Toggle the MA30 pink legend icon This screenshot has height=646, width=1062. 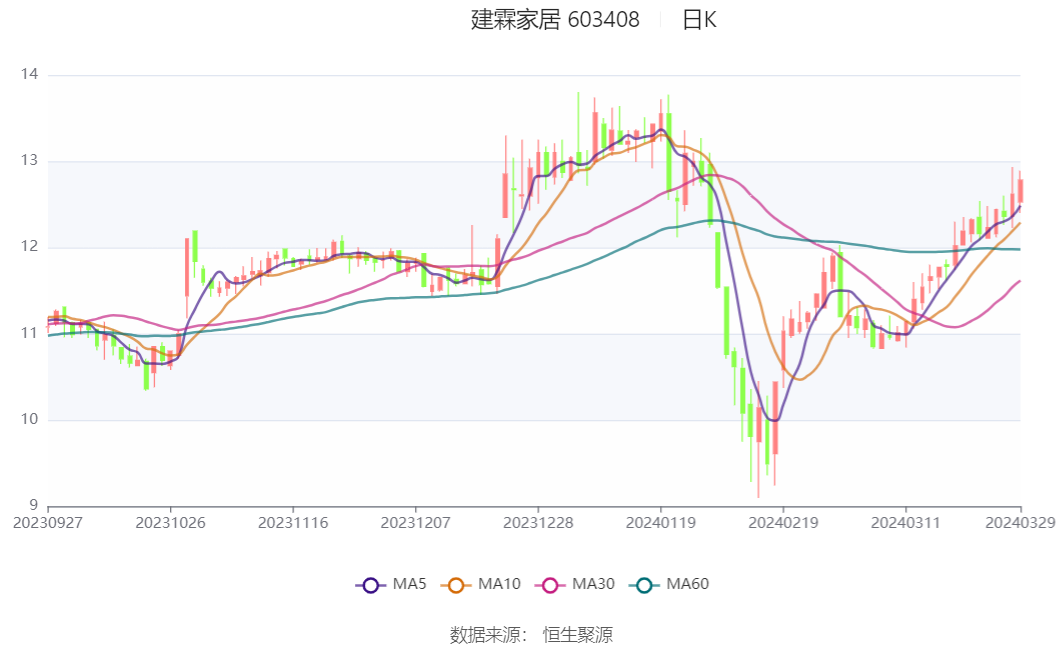(550, 585)
